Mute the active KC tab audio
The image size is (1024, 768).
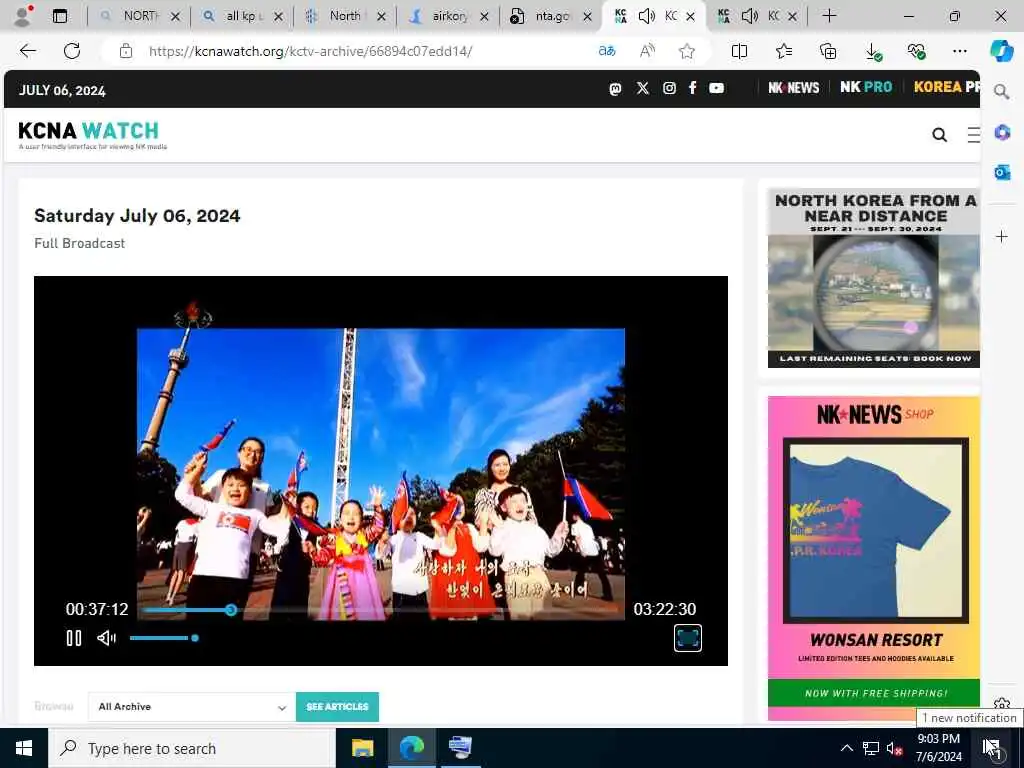pyautogui.click(x=647, y=16)
